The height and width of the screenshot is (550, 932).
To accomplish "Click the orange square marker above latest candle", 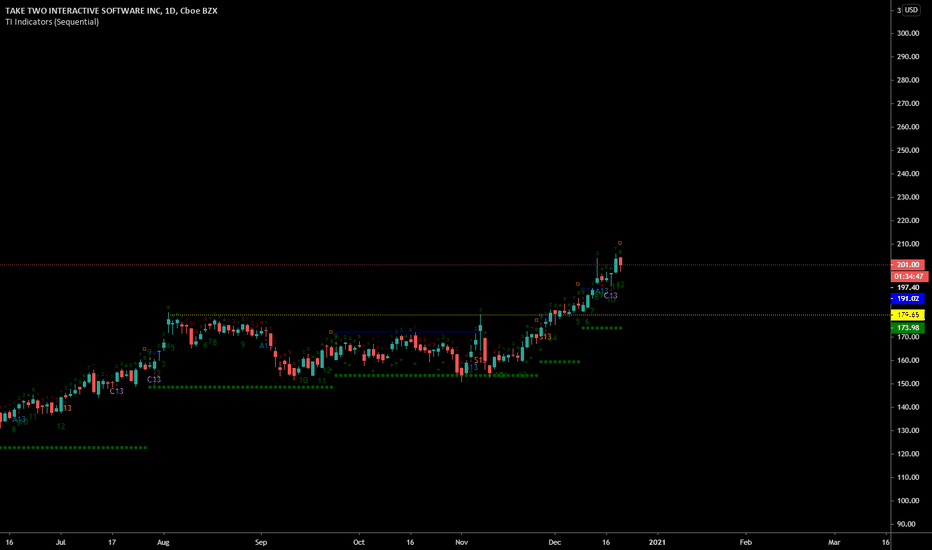I will pyautogui.click(x=620, y=243).
